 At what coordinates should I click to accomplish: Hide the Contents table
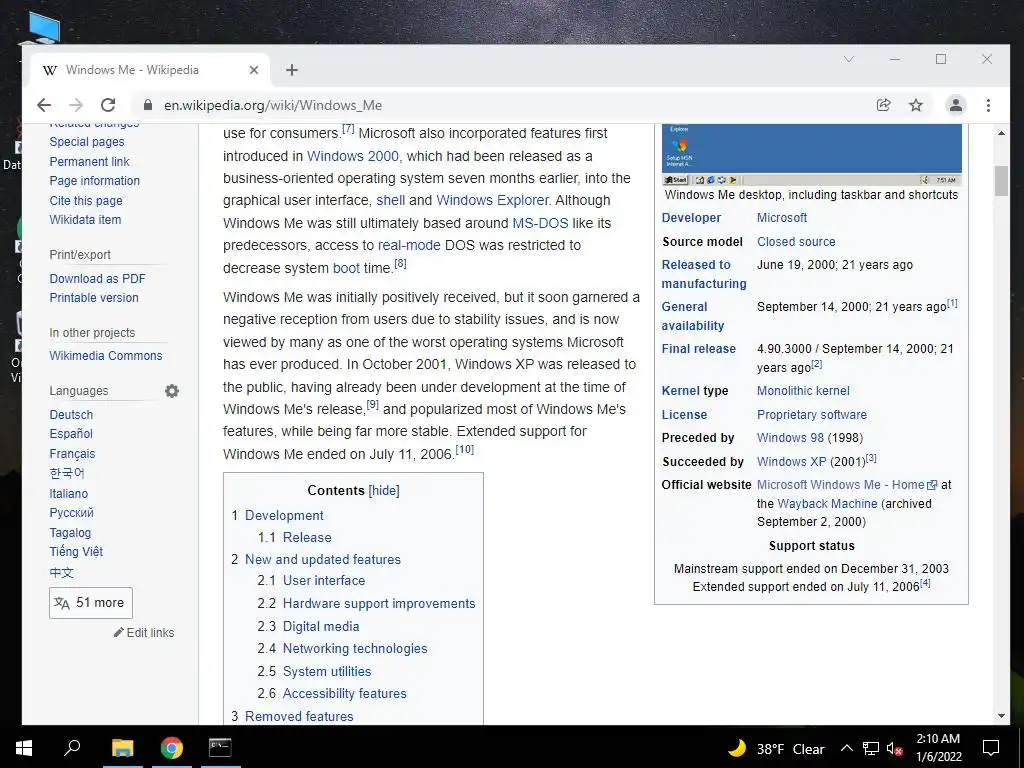coord(384,490)
